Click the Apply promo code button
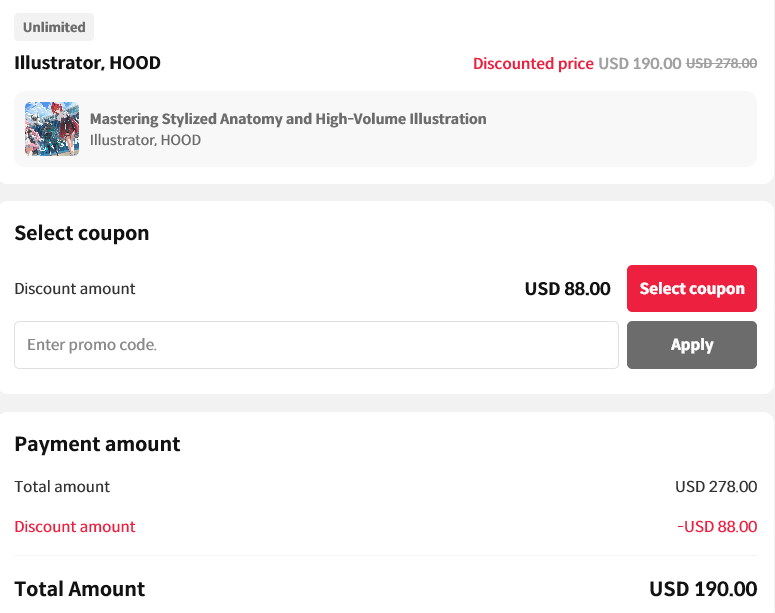Viewport: 775px width, 613px height. tap(691, 345)
